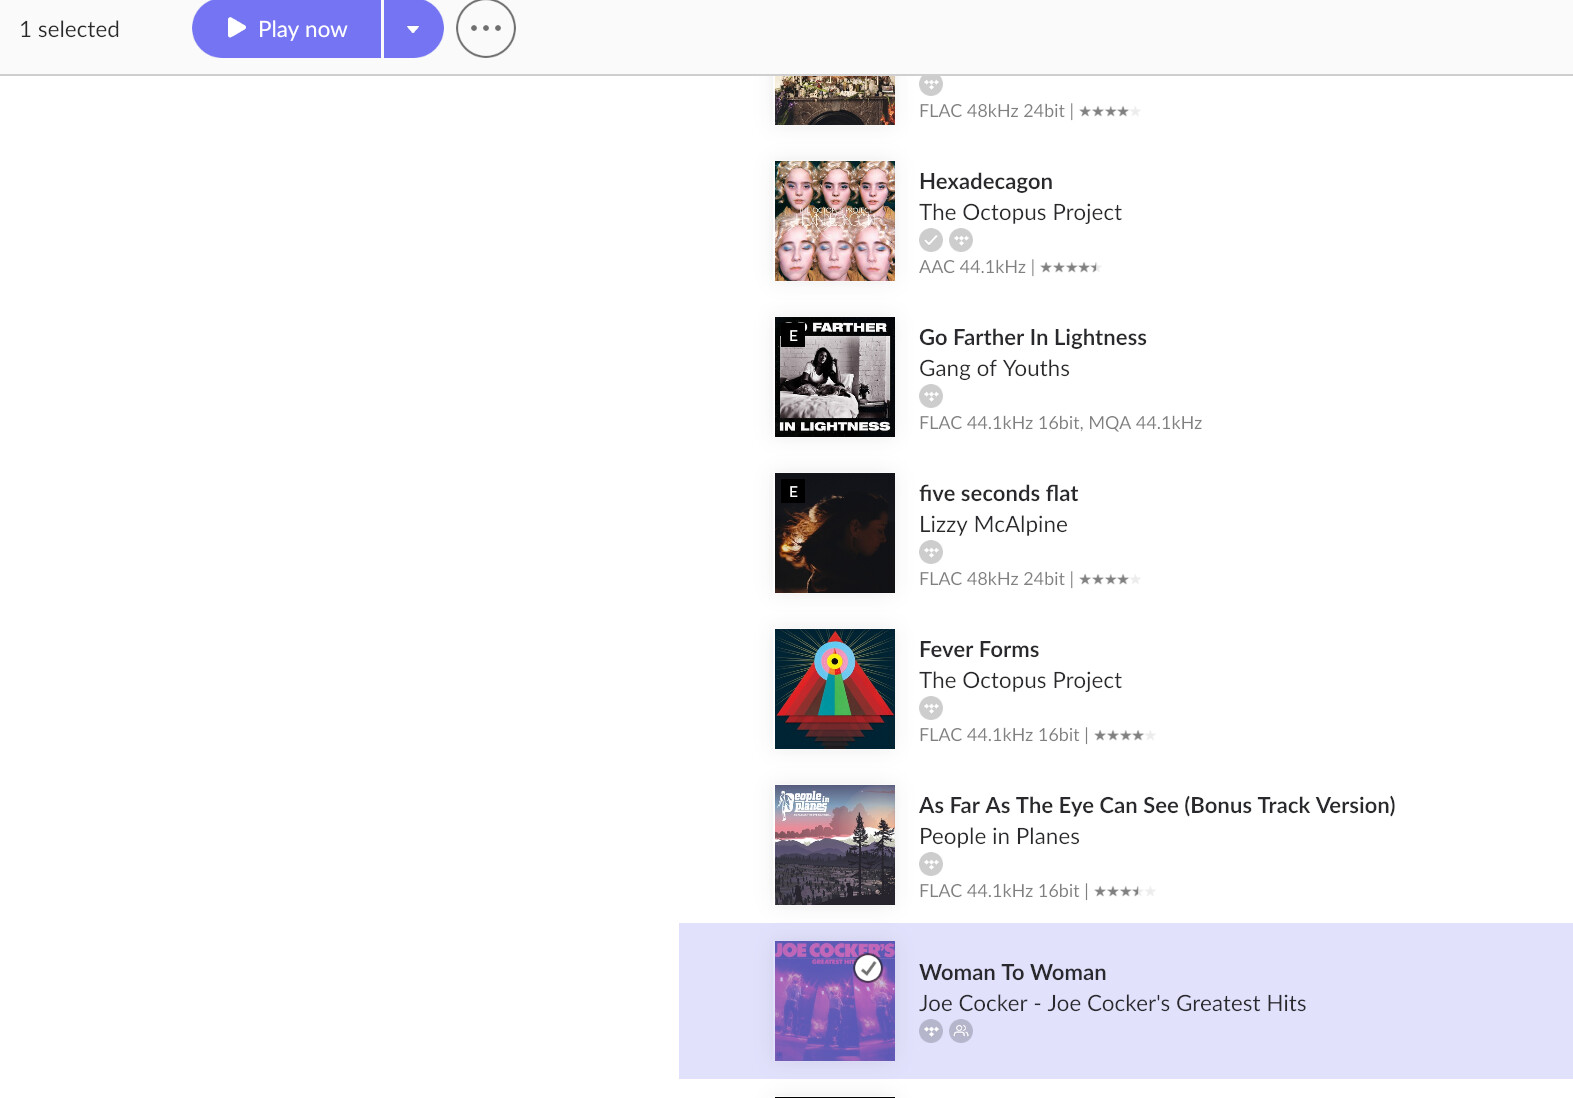Open the five seconds flat album title
The height and width of the screenshot is (1098, 1573).
coord(998,493)
